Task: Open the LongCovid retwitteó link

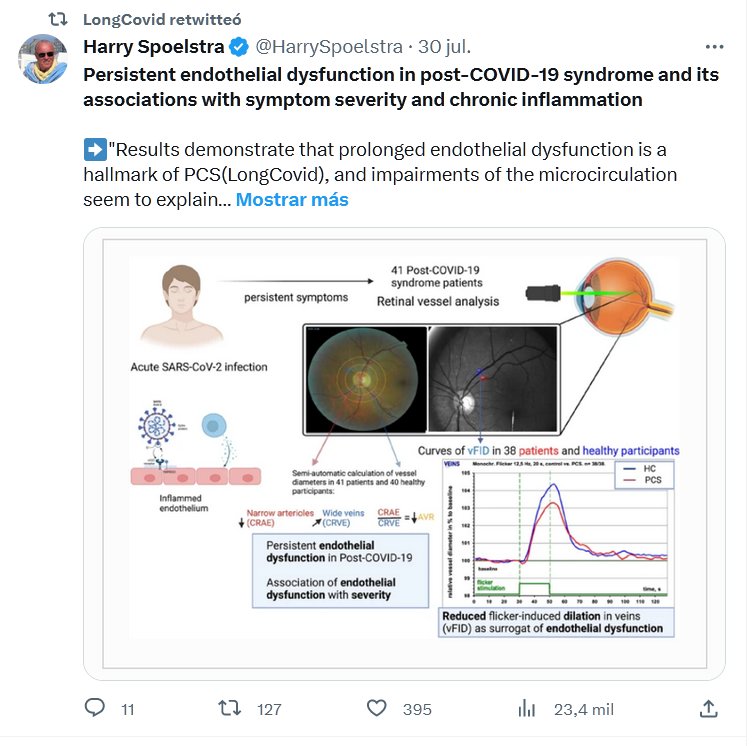Action: pyautogui.click(x=162, y=19)
